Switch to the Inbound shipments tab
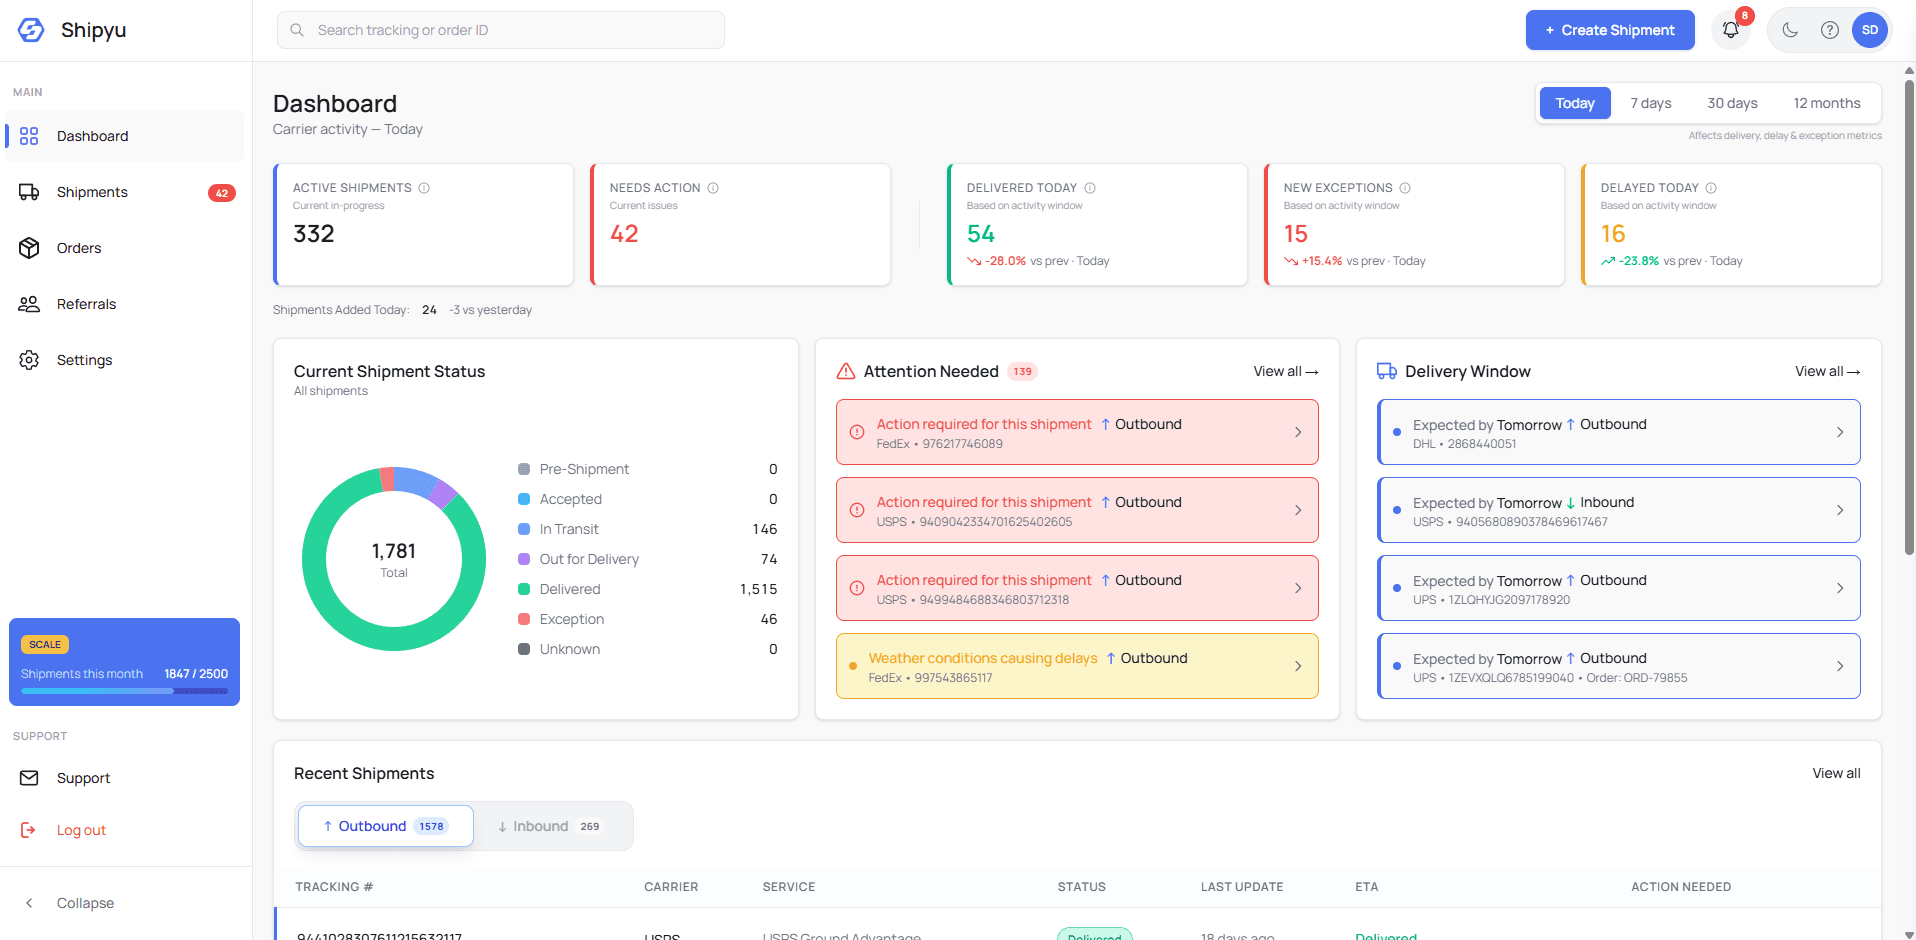This screenshot has width=1916, height=940. click(548, 826)
